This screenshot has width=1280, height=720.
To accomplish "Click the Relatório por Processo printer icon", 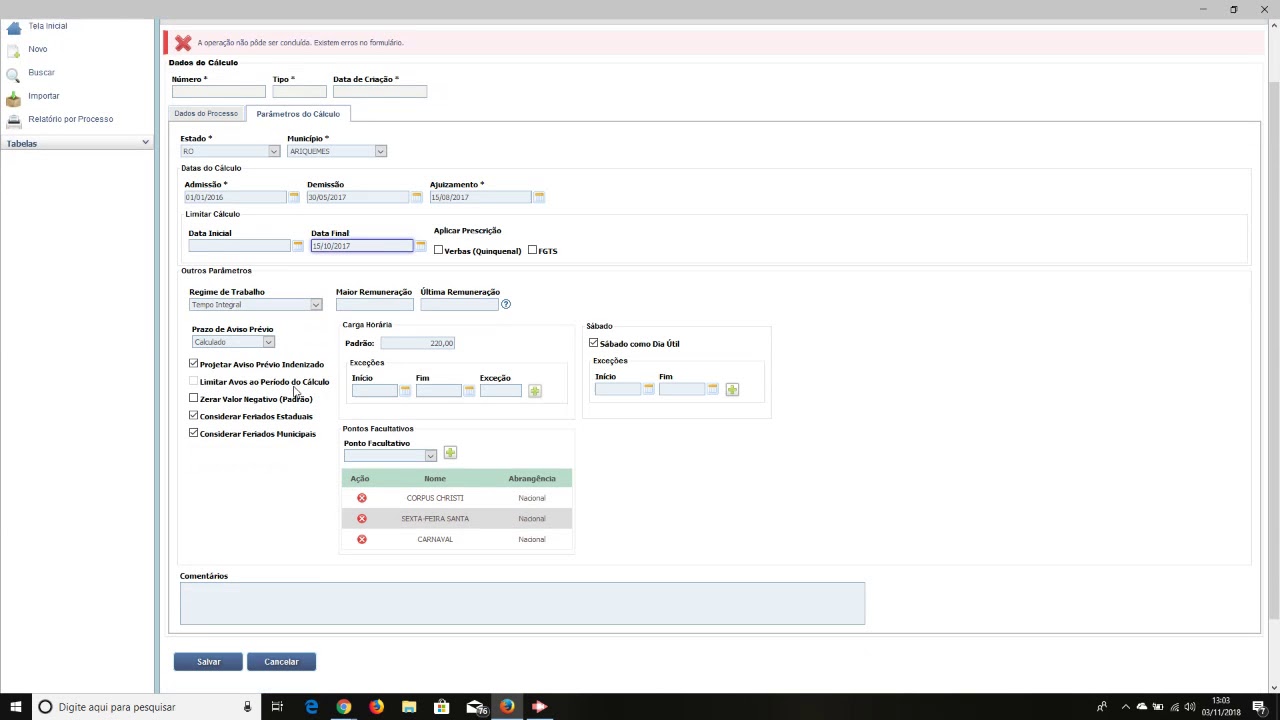I will point(13,121).
